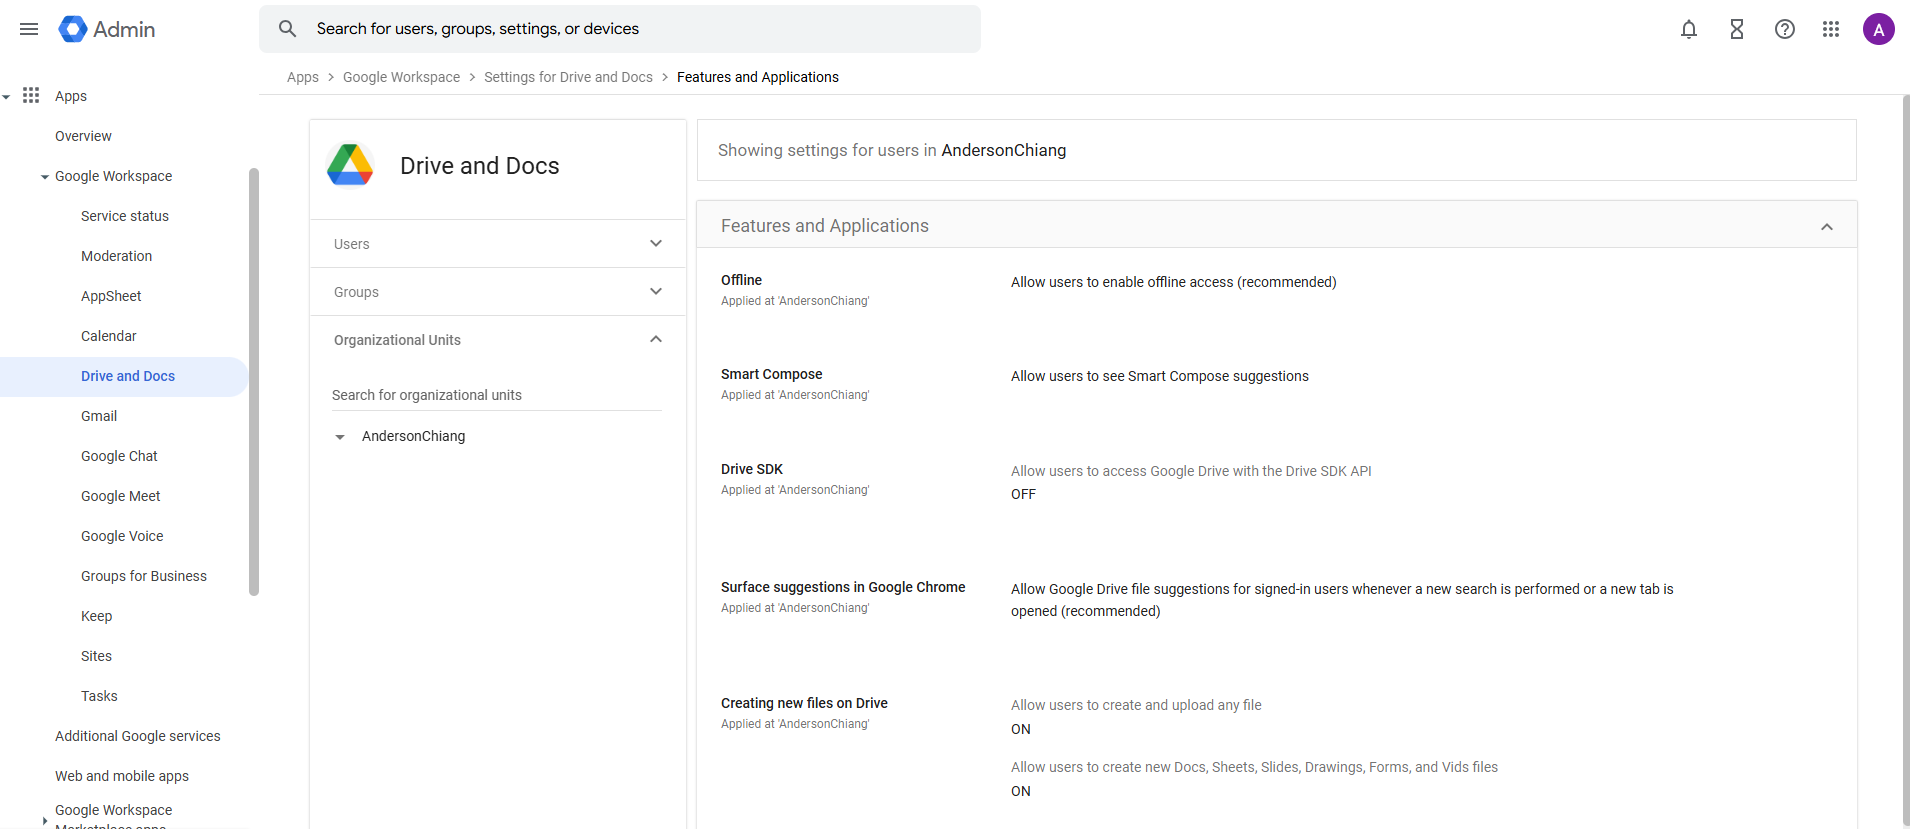Click Search for organizational units field

pyautogui.click(x=497, y=395)
